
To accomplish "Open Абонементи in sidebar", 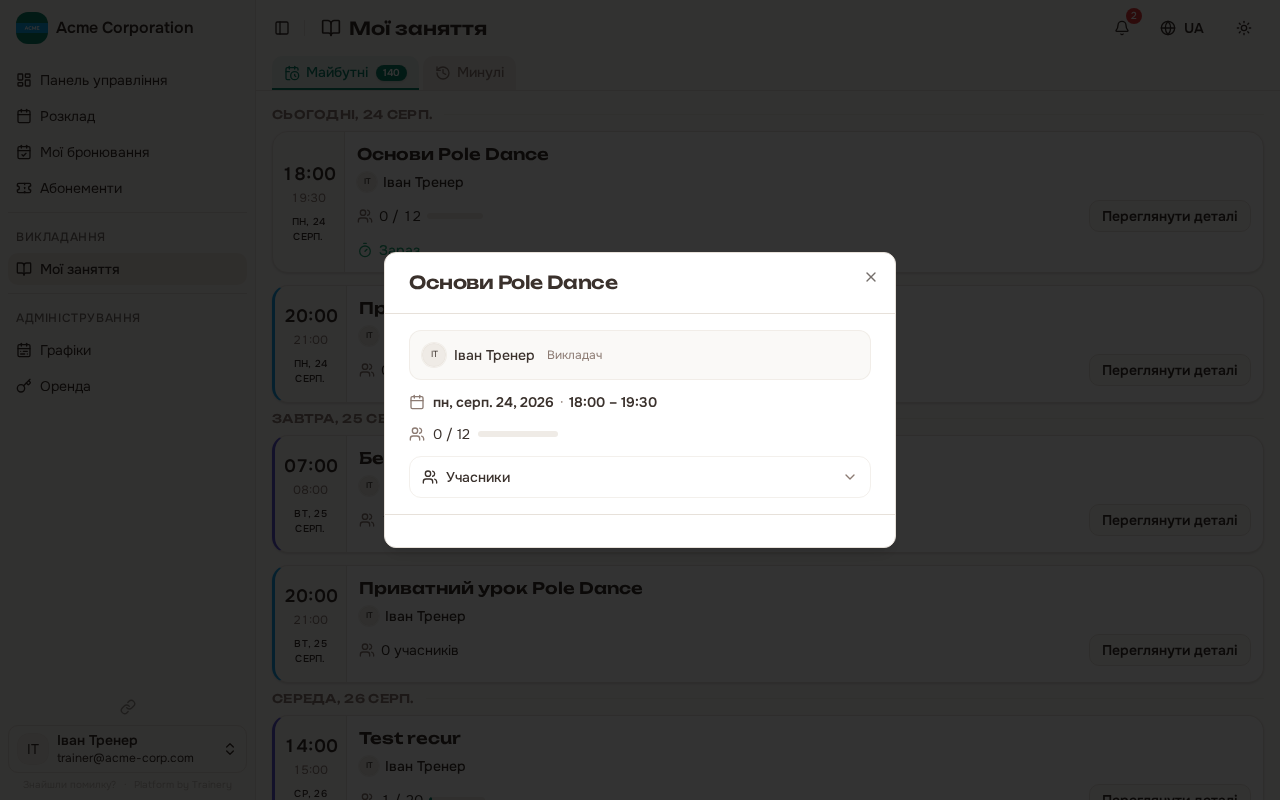I will (x=127, y=188).
